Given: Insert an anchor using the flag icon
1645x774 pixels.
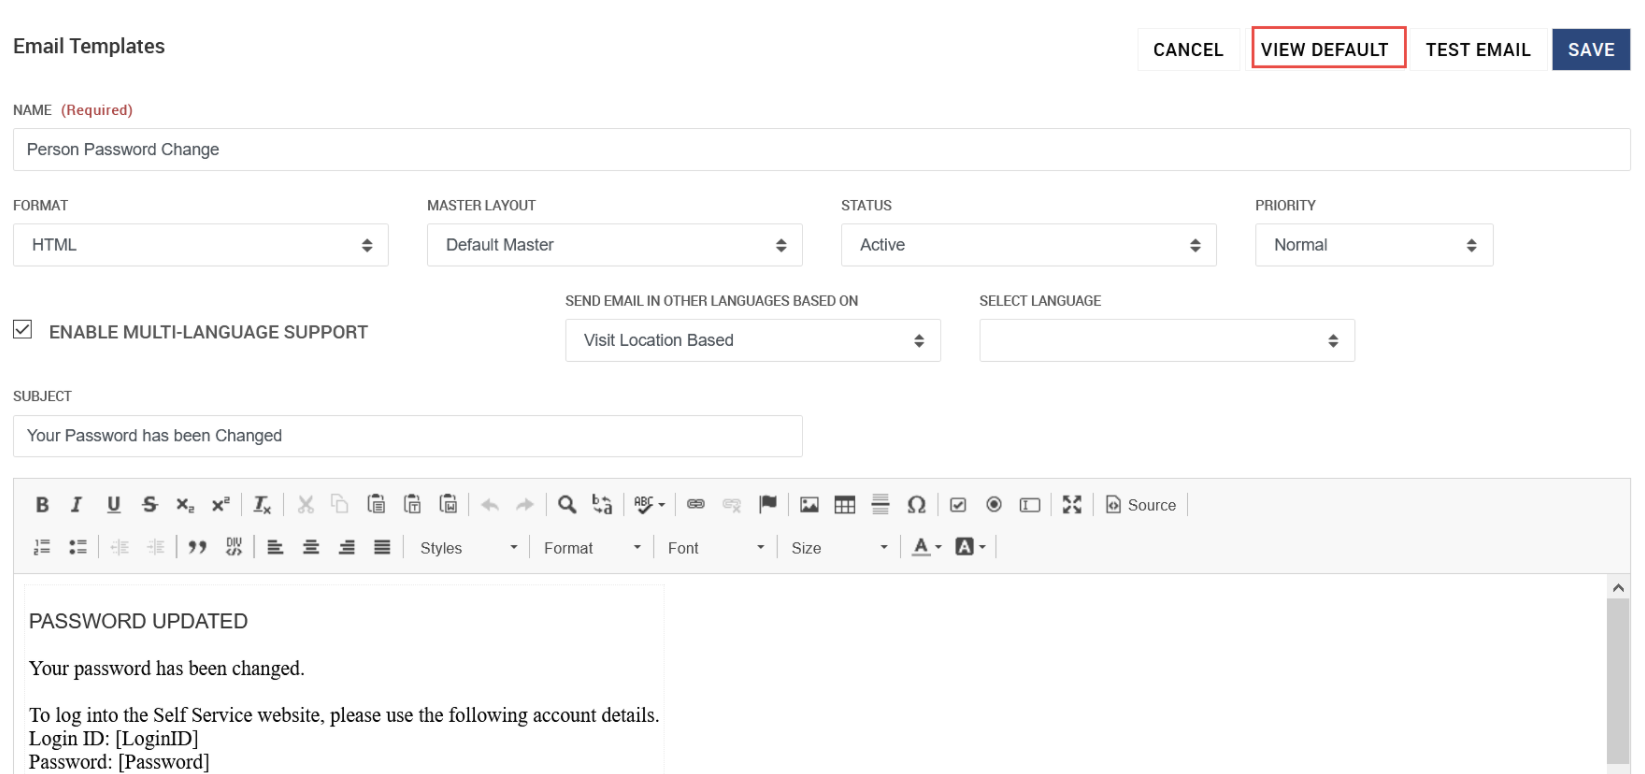Looking at the screenshot, I should click(x=768, y=505).
